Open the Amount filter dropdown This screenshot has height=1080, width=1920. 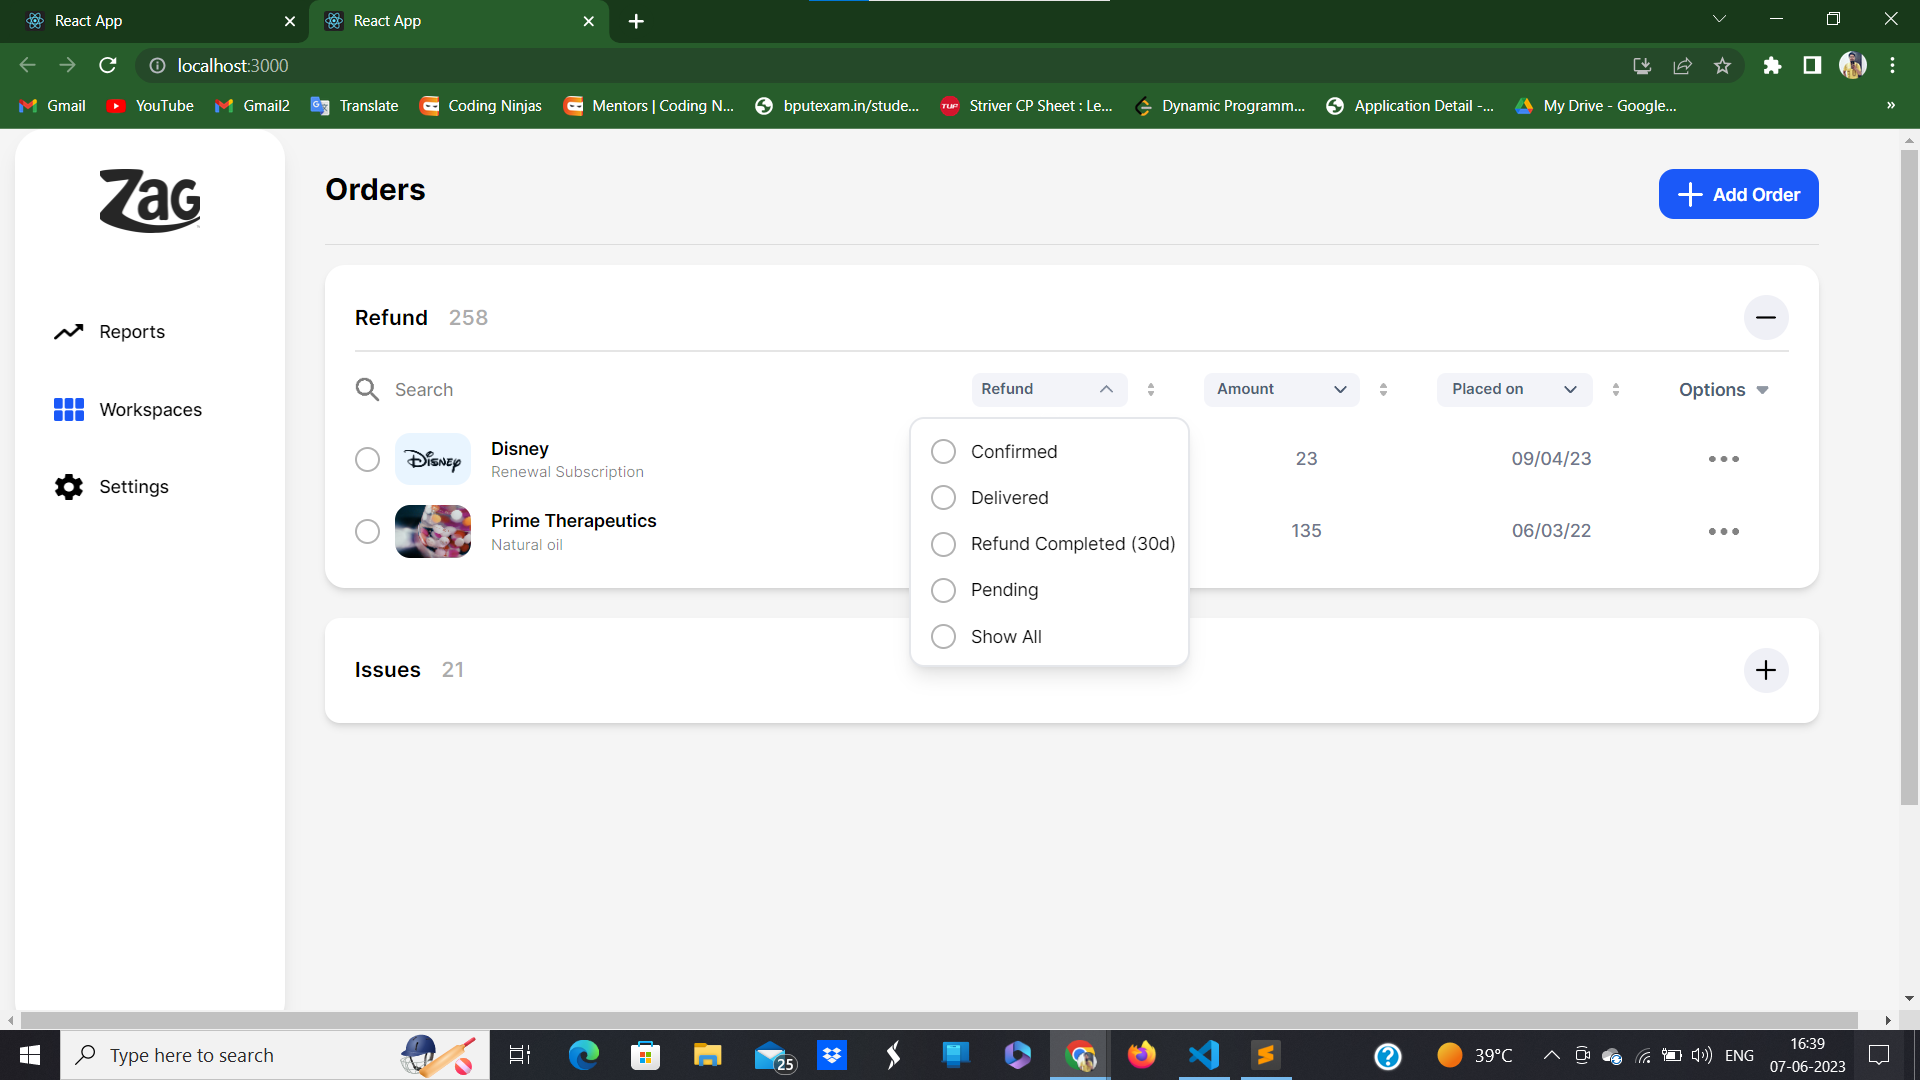coord(1281,389)
